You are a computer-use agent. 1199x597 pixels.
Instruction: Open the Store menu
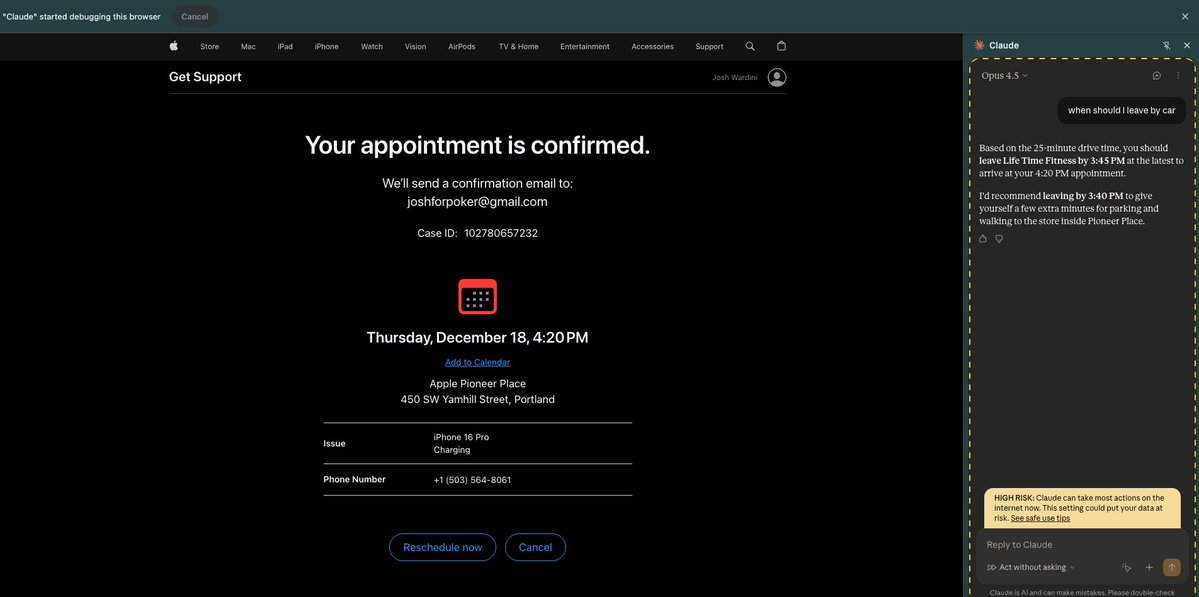click(x=210, y=47)
